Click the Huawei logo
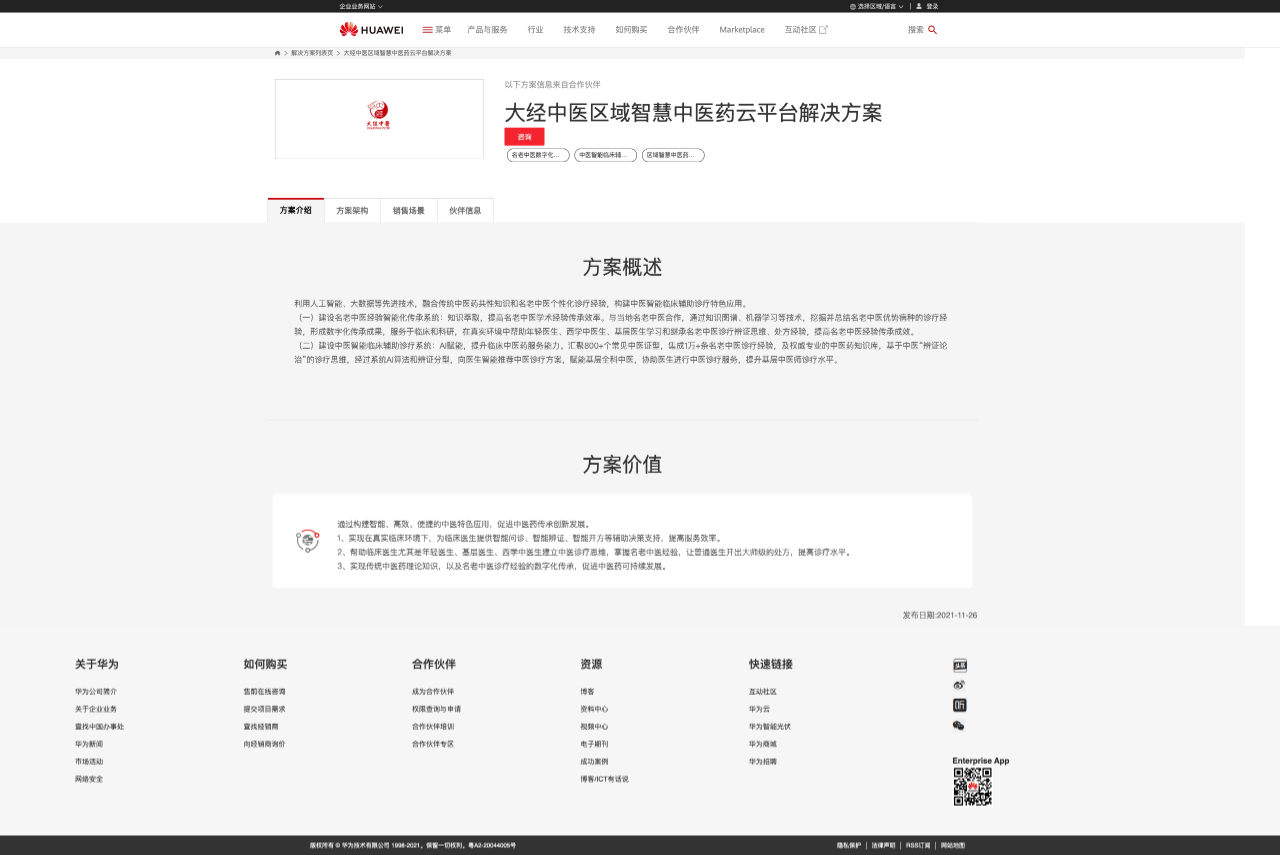The image size is (1280, 855). pos(371,29)
